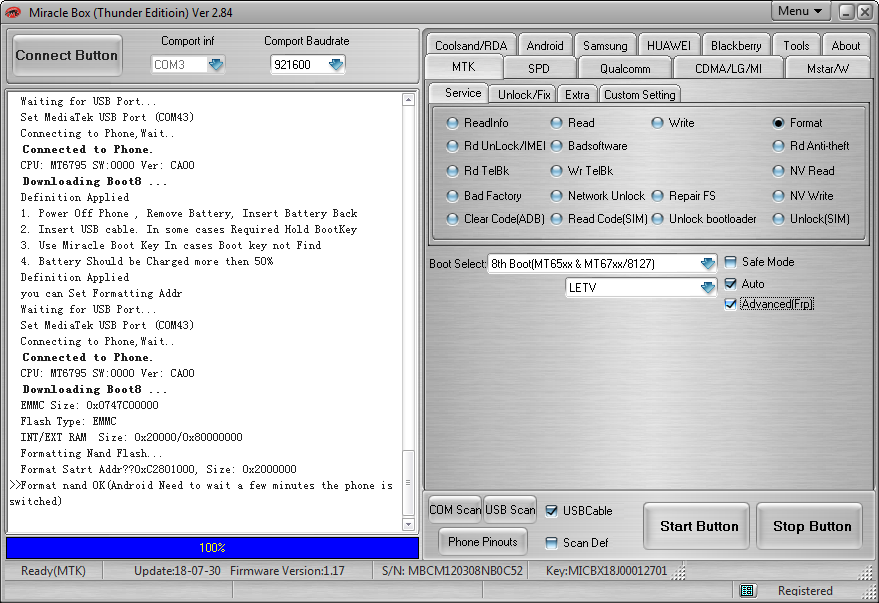The image size is (879, 603).
Task: Switch to the Samsung tab
Action: tap(605, 45)
